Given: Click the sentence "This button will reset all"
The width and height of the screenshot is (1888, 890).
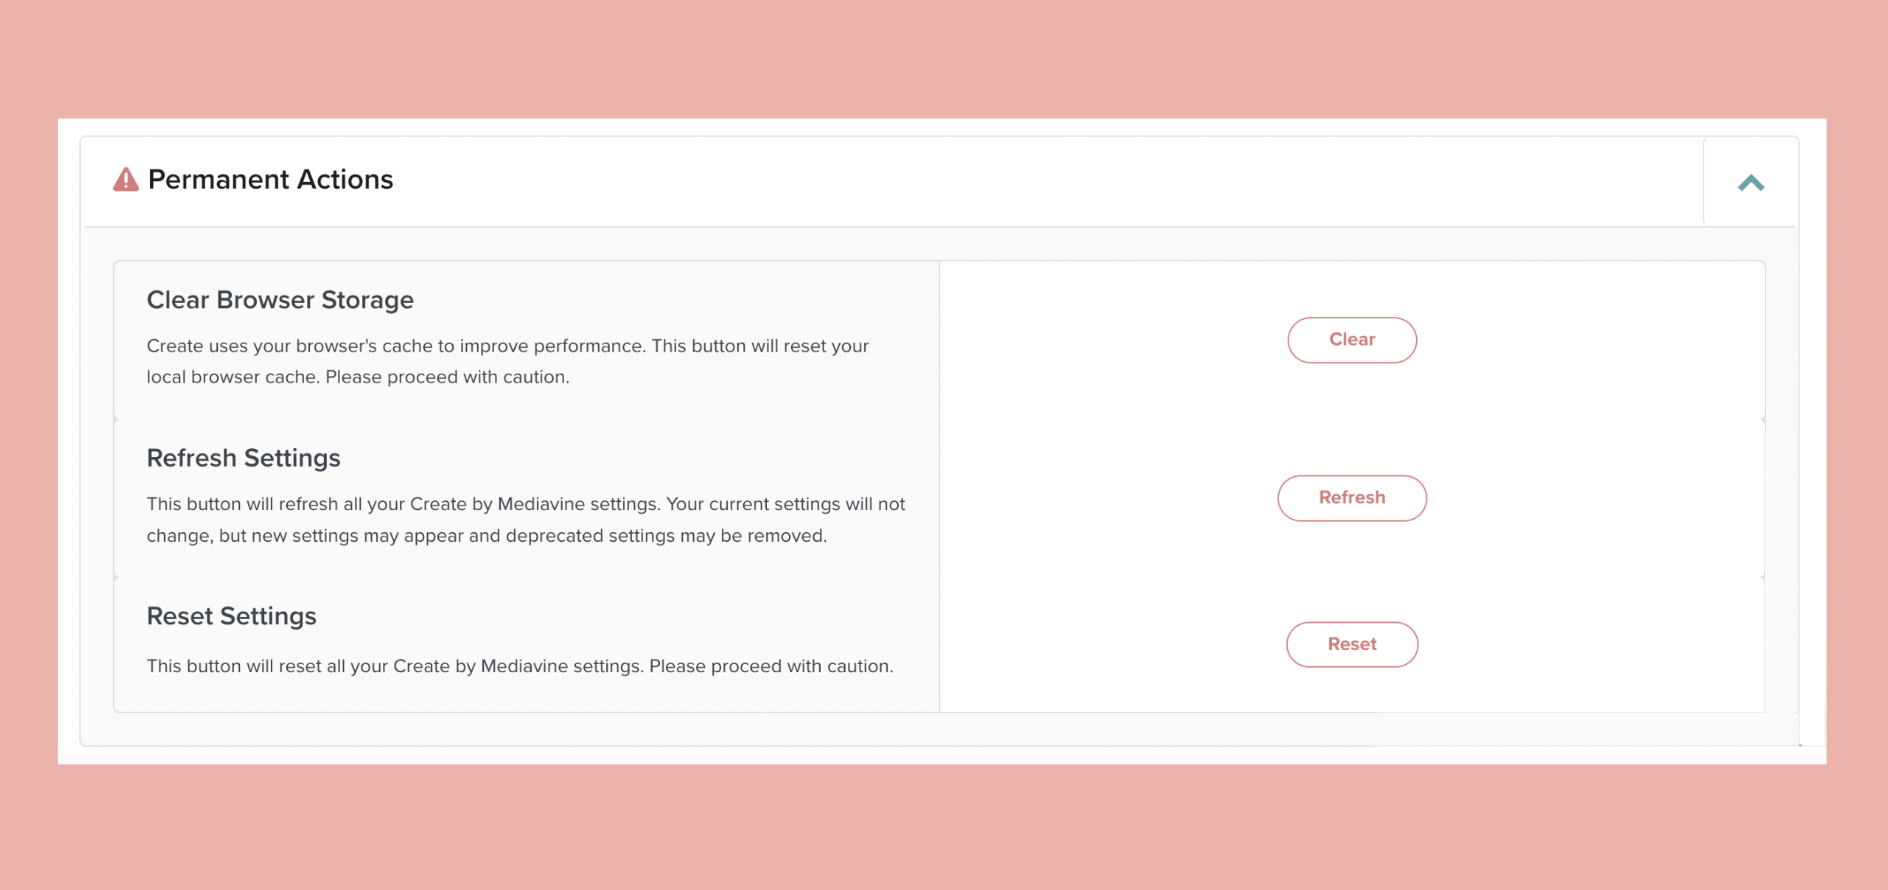Looking at the screenshot, I should [519, 666].
